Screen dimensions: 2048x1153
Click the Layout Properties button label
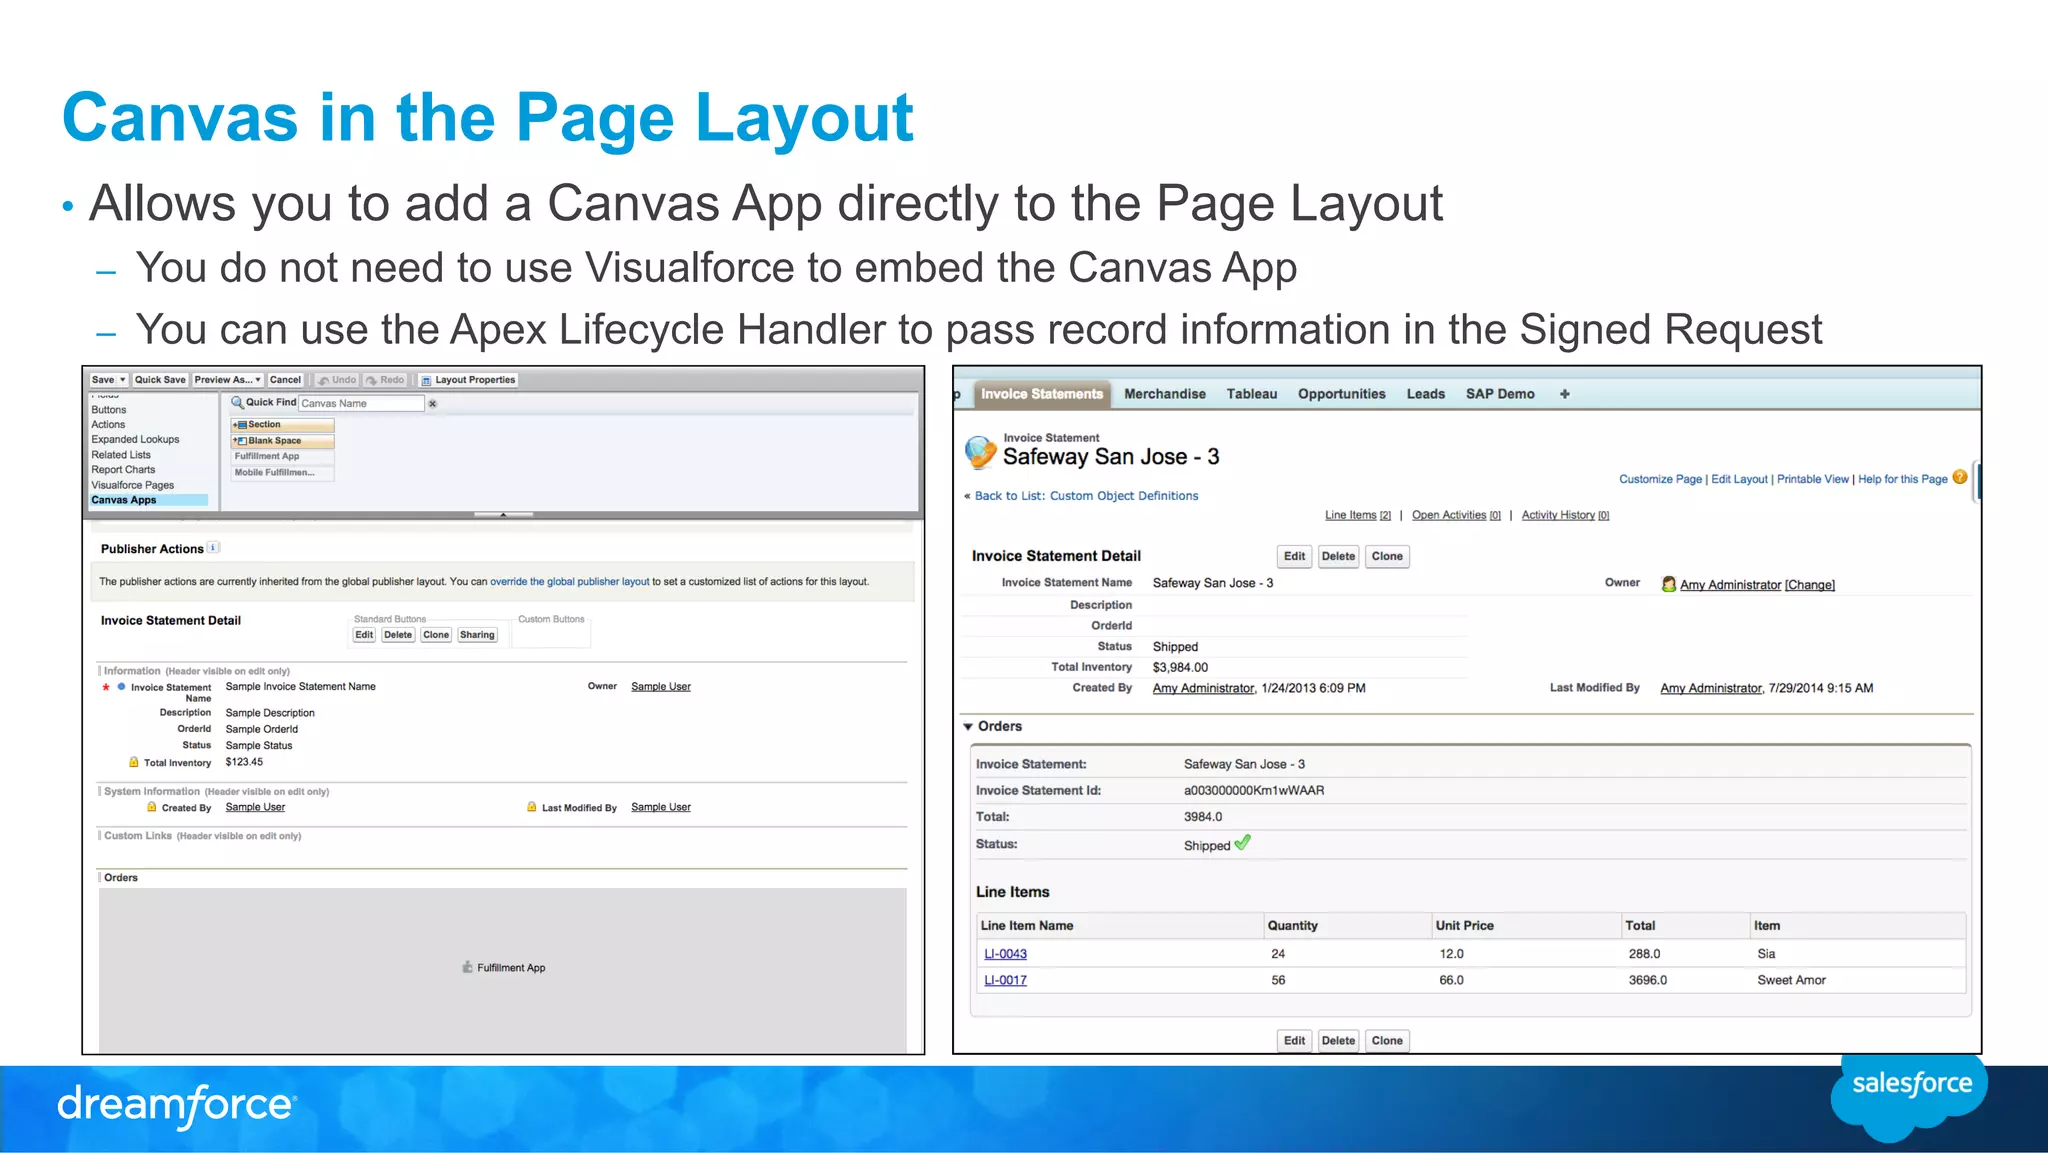pyautogui.click(x=475, y=380)
